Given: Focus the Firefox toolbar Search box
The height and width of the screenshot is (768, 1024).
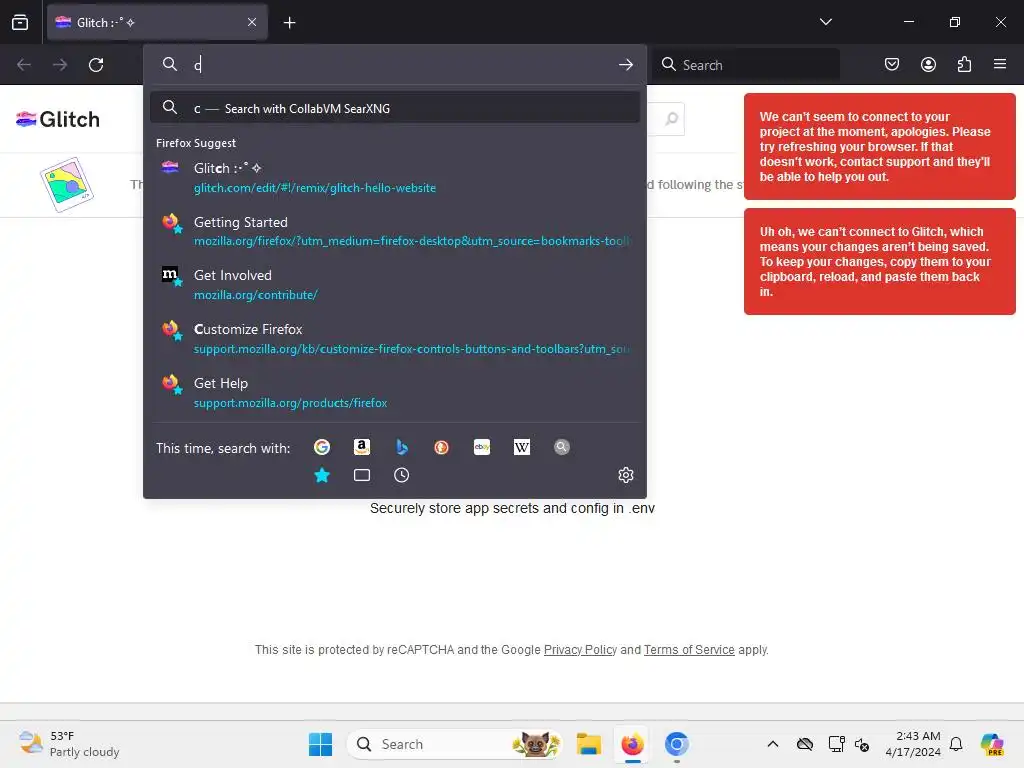Looking at the screenshot, I should (x=746, y=65).
